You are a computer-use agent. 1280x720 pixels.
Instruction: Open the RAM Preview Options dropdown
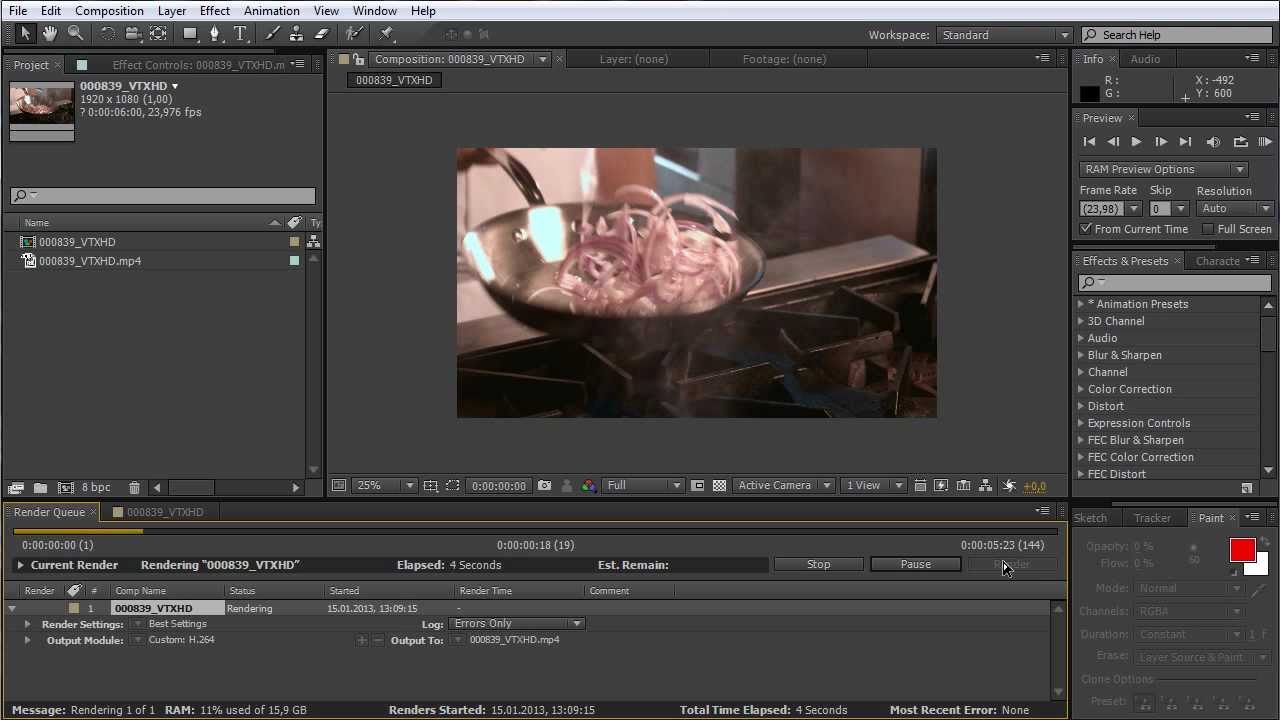pyautogui.click(x=1163, y=169)
